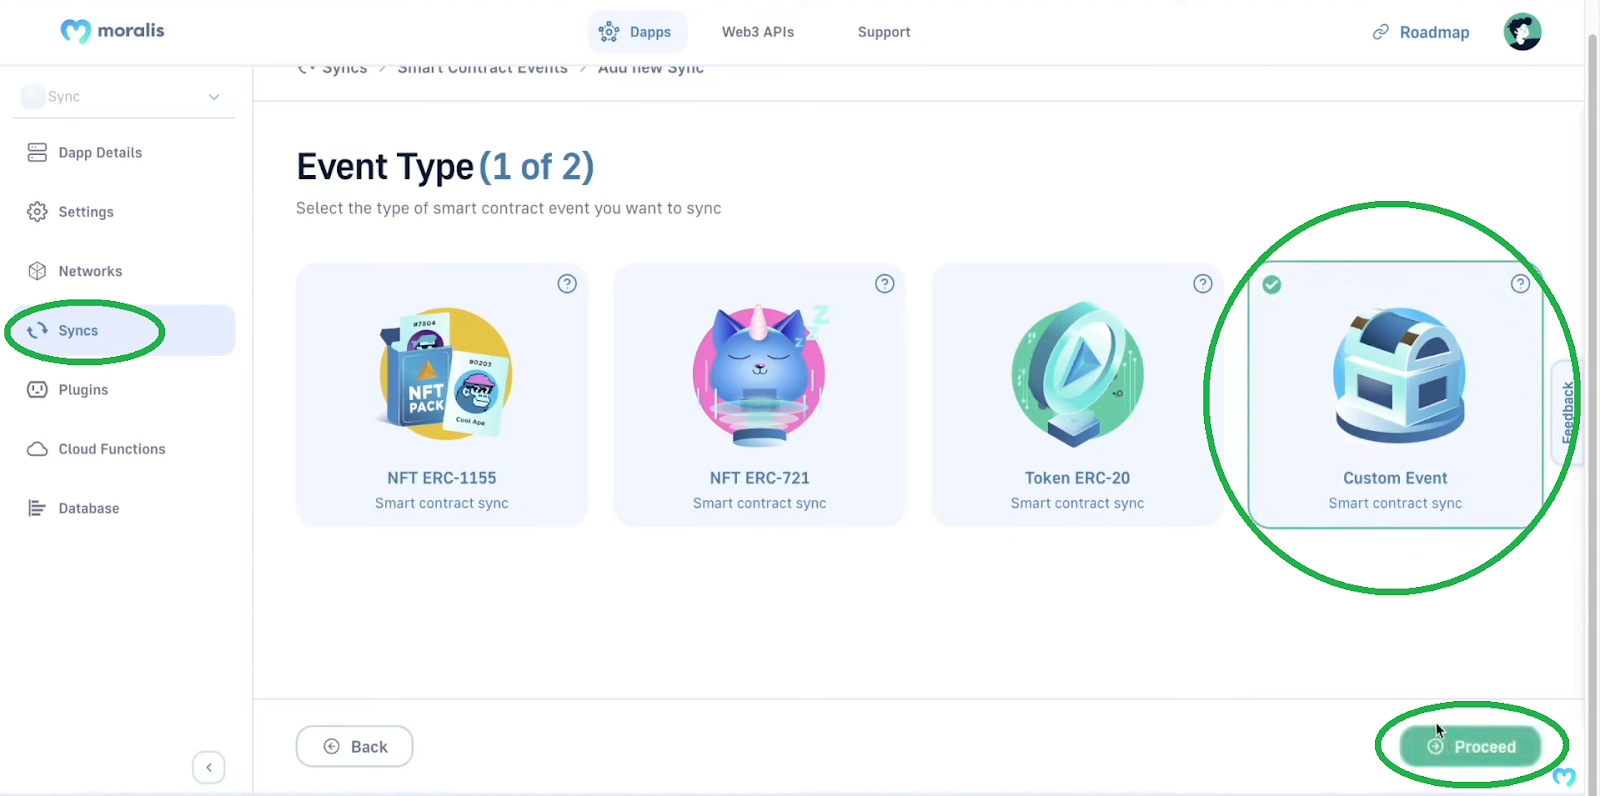Click the Settings gear icon in sidebar
Viewport: 1600px width, 796px height.
point(37,212)
